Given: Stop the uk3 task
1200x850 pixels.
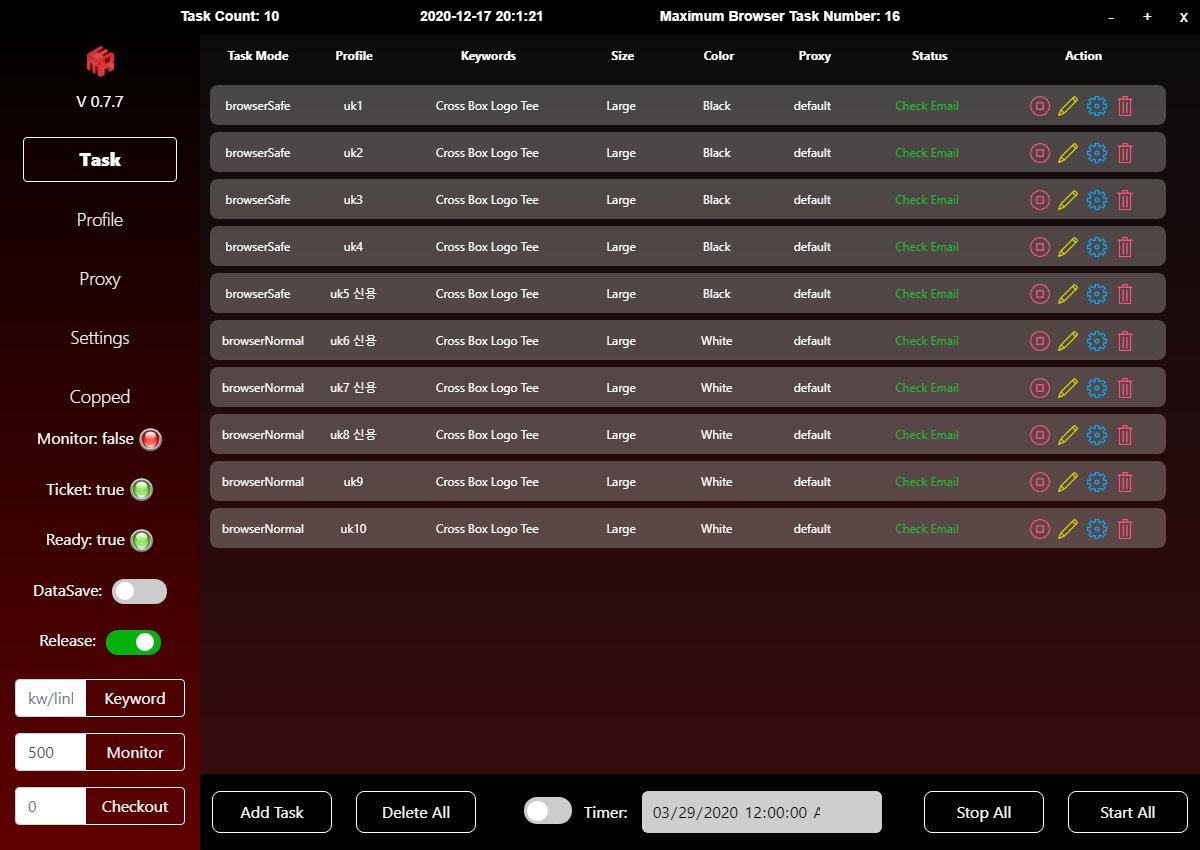Looking at the screenshot, I should (x=1040, y=200).
